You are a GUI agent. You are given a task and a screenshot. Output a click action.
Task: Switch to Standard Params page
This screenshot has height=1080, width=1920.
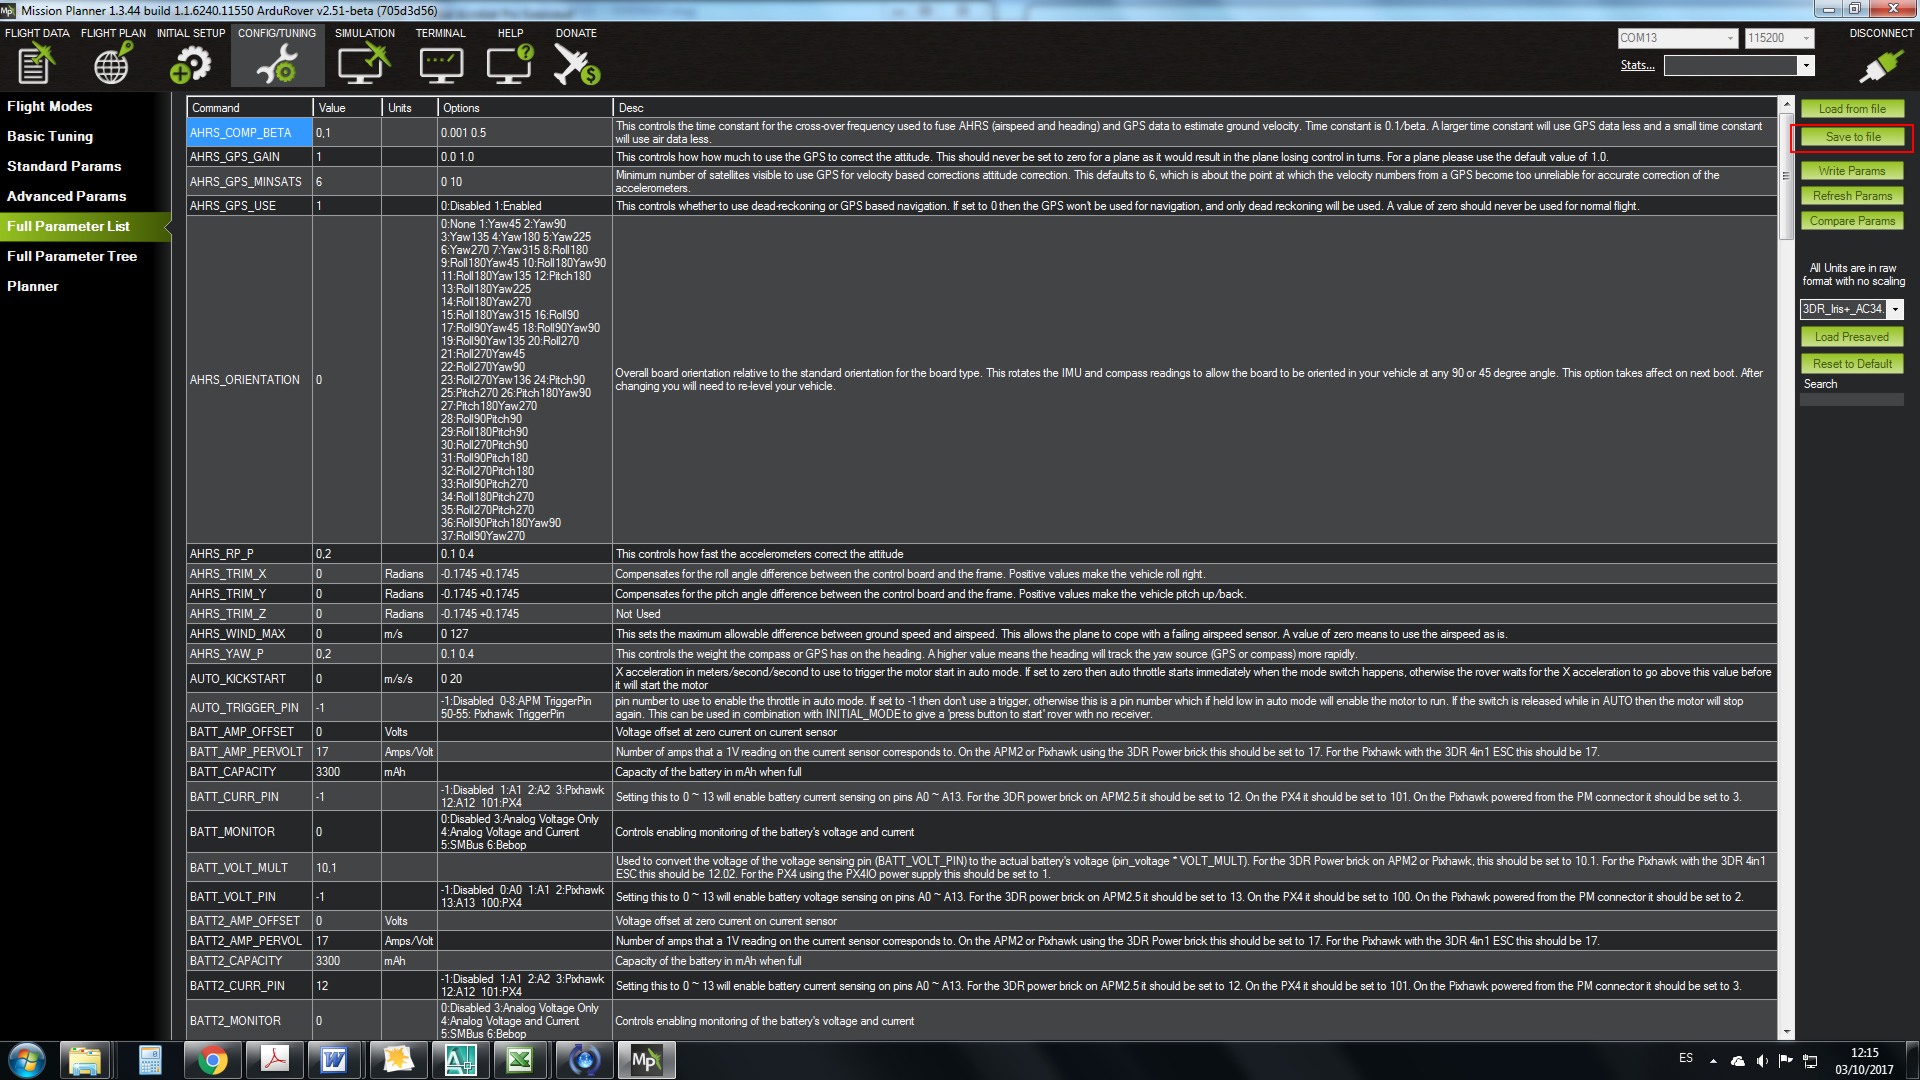[64, 166]
